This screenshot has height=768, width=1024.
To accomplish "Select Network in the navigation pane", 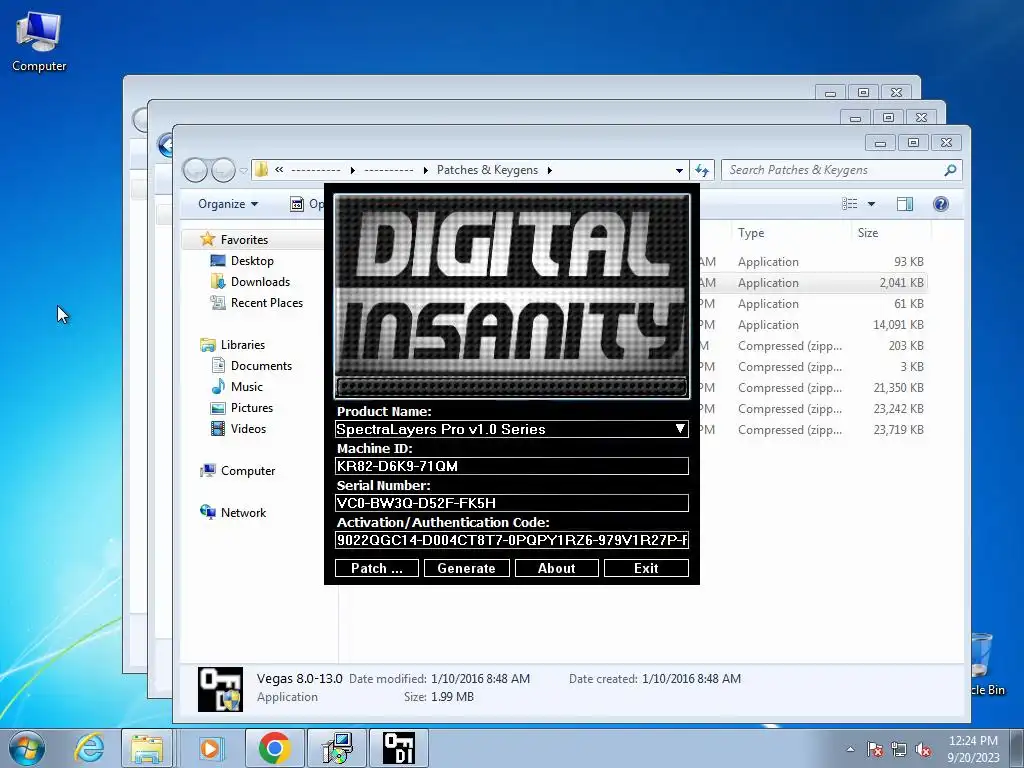I will click(x=243, y=513).
